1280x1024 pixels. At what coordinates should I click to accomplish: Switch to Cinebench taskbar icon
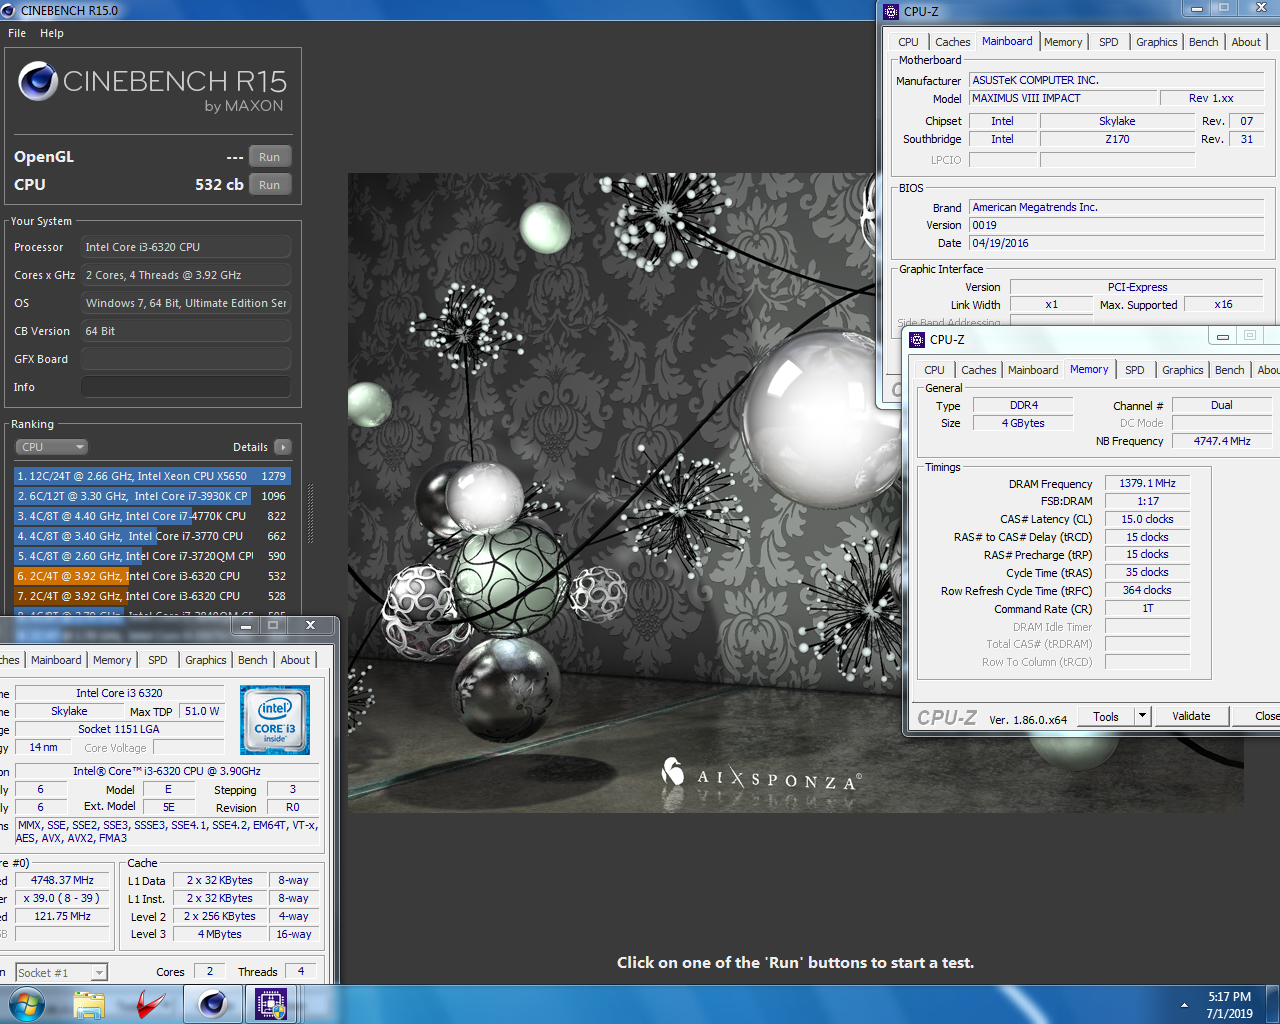click(212, 1004)
